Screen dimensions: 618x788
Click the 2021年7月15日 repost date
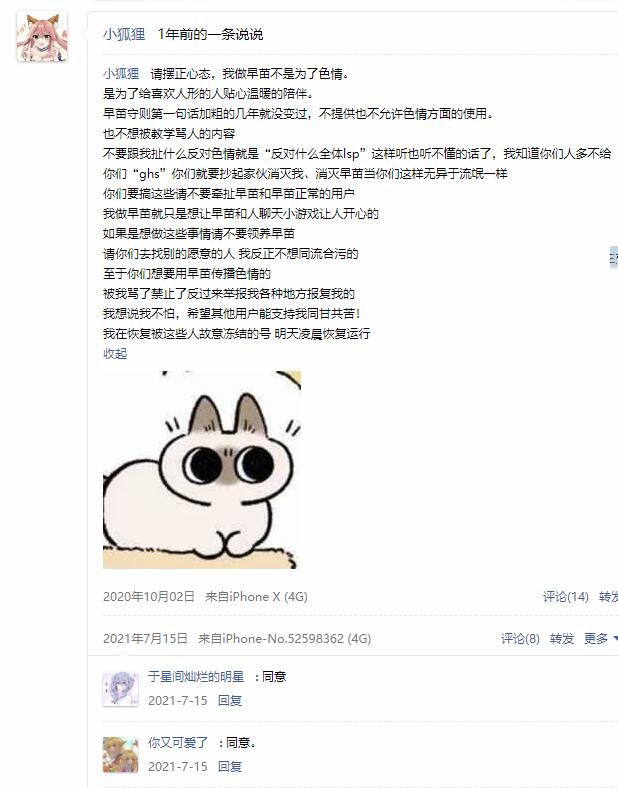[145, 639]
